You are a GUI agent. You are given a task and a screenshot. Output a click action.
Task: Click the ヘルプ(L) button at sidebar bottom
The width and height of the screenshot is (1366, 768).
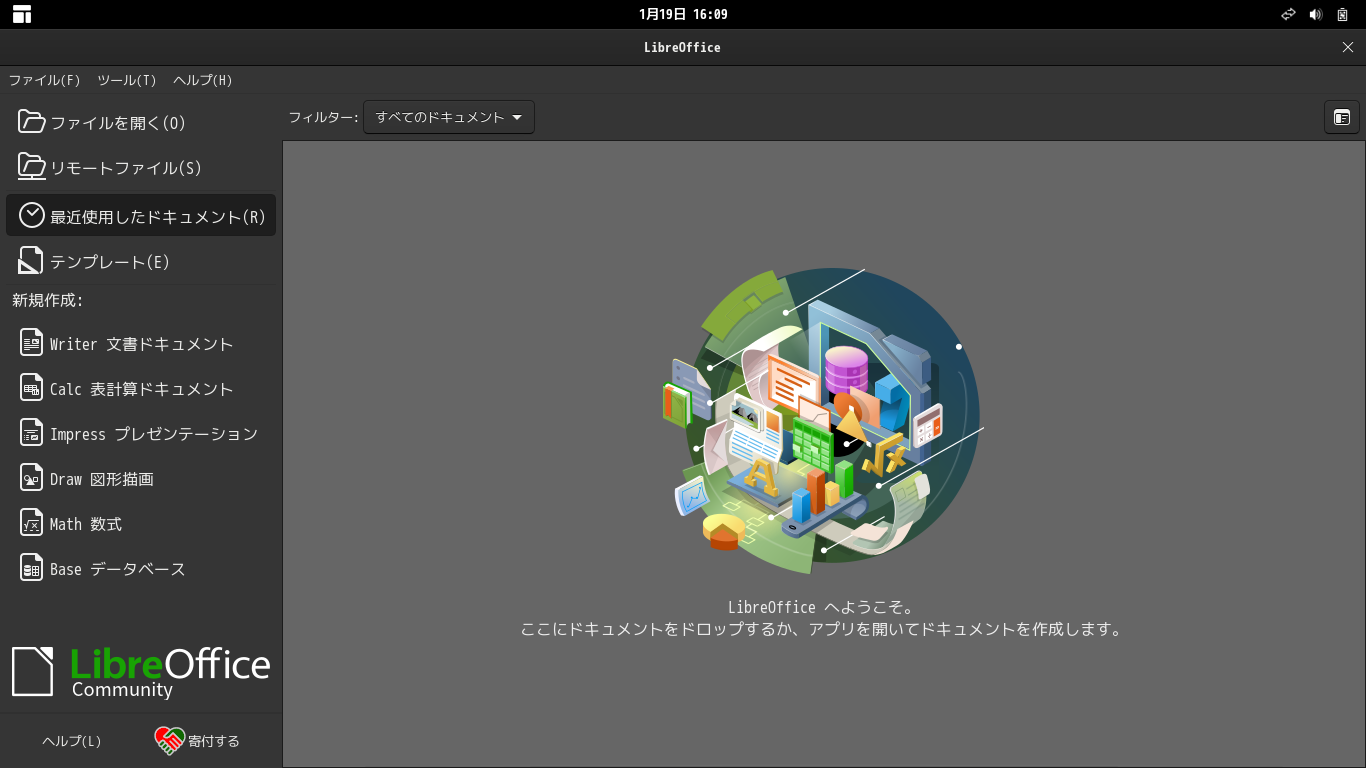point(71,741)
